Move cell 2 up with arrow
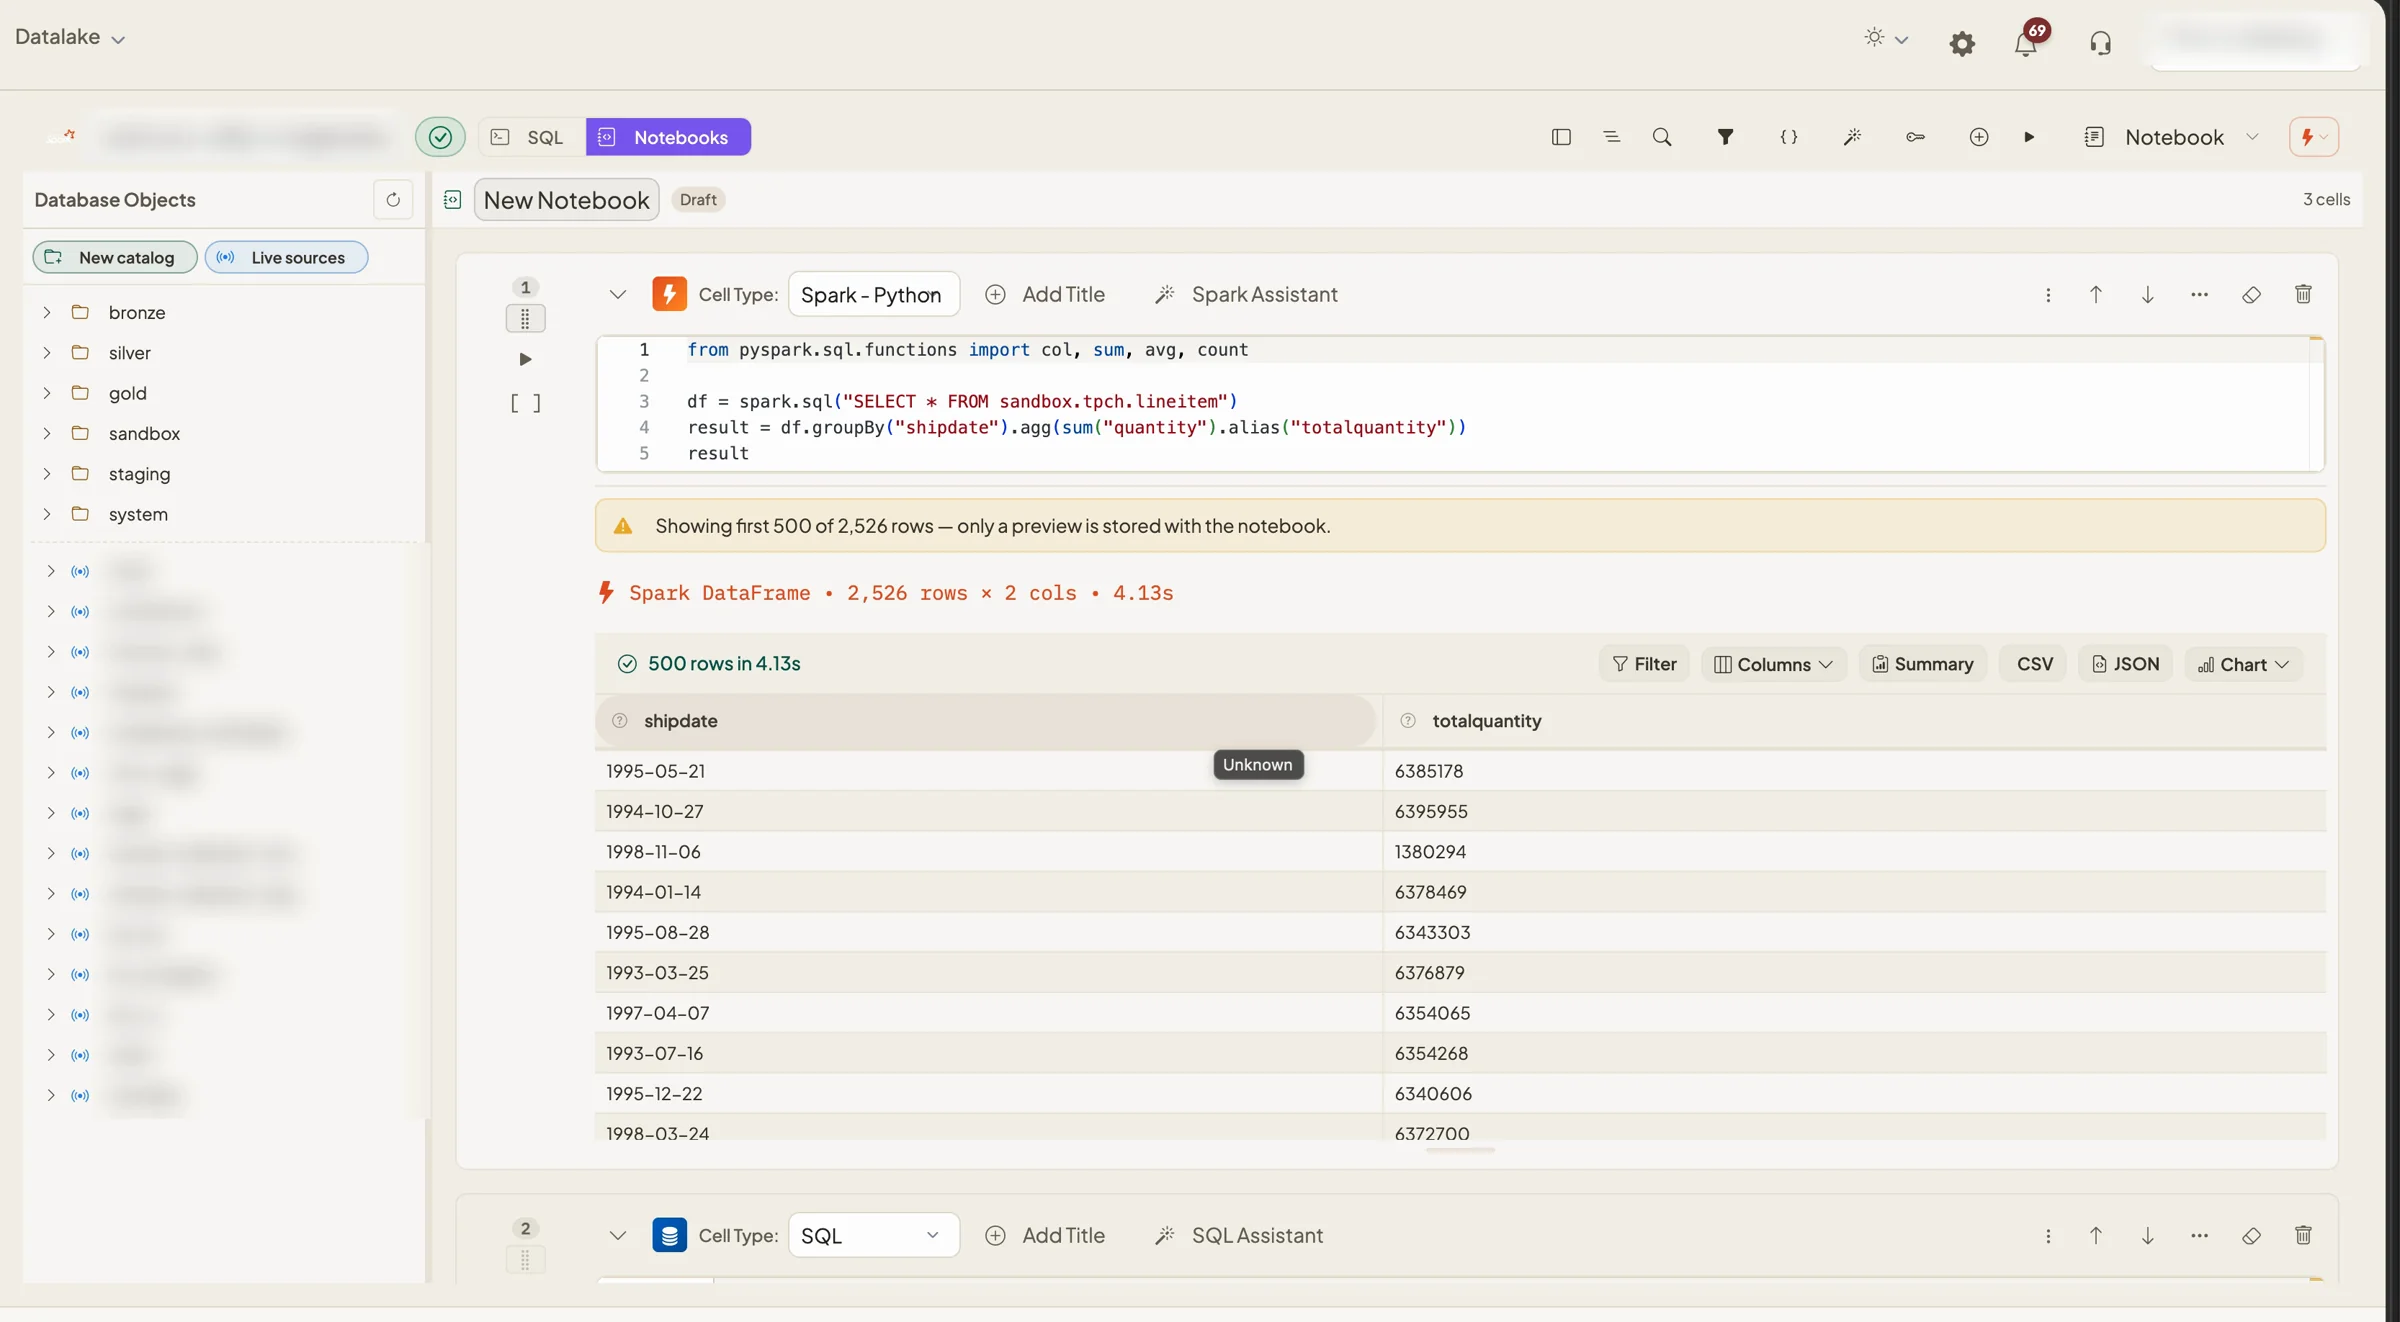This screenshot has width=2400, height=1322. click(x=2096, y=1235)
